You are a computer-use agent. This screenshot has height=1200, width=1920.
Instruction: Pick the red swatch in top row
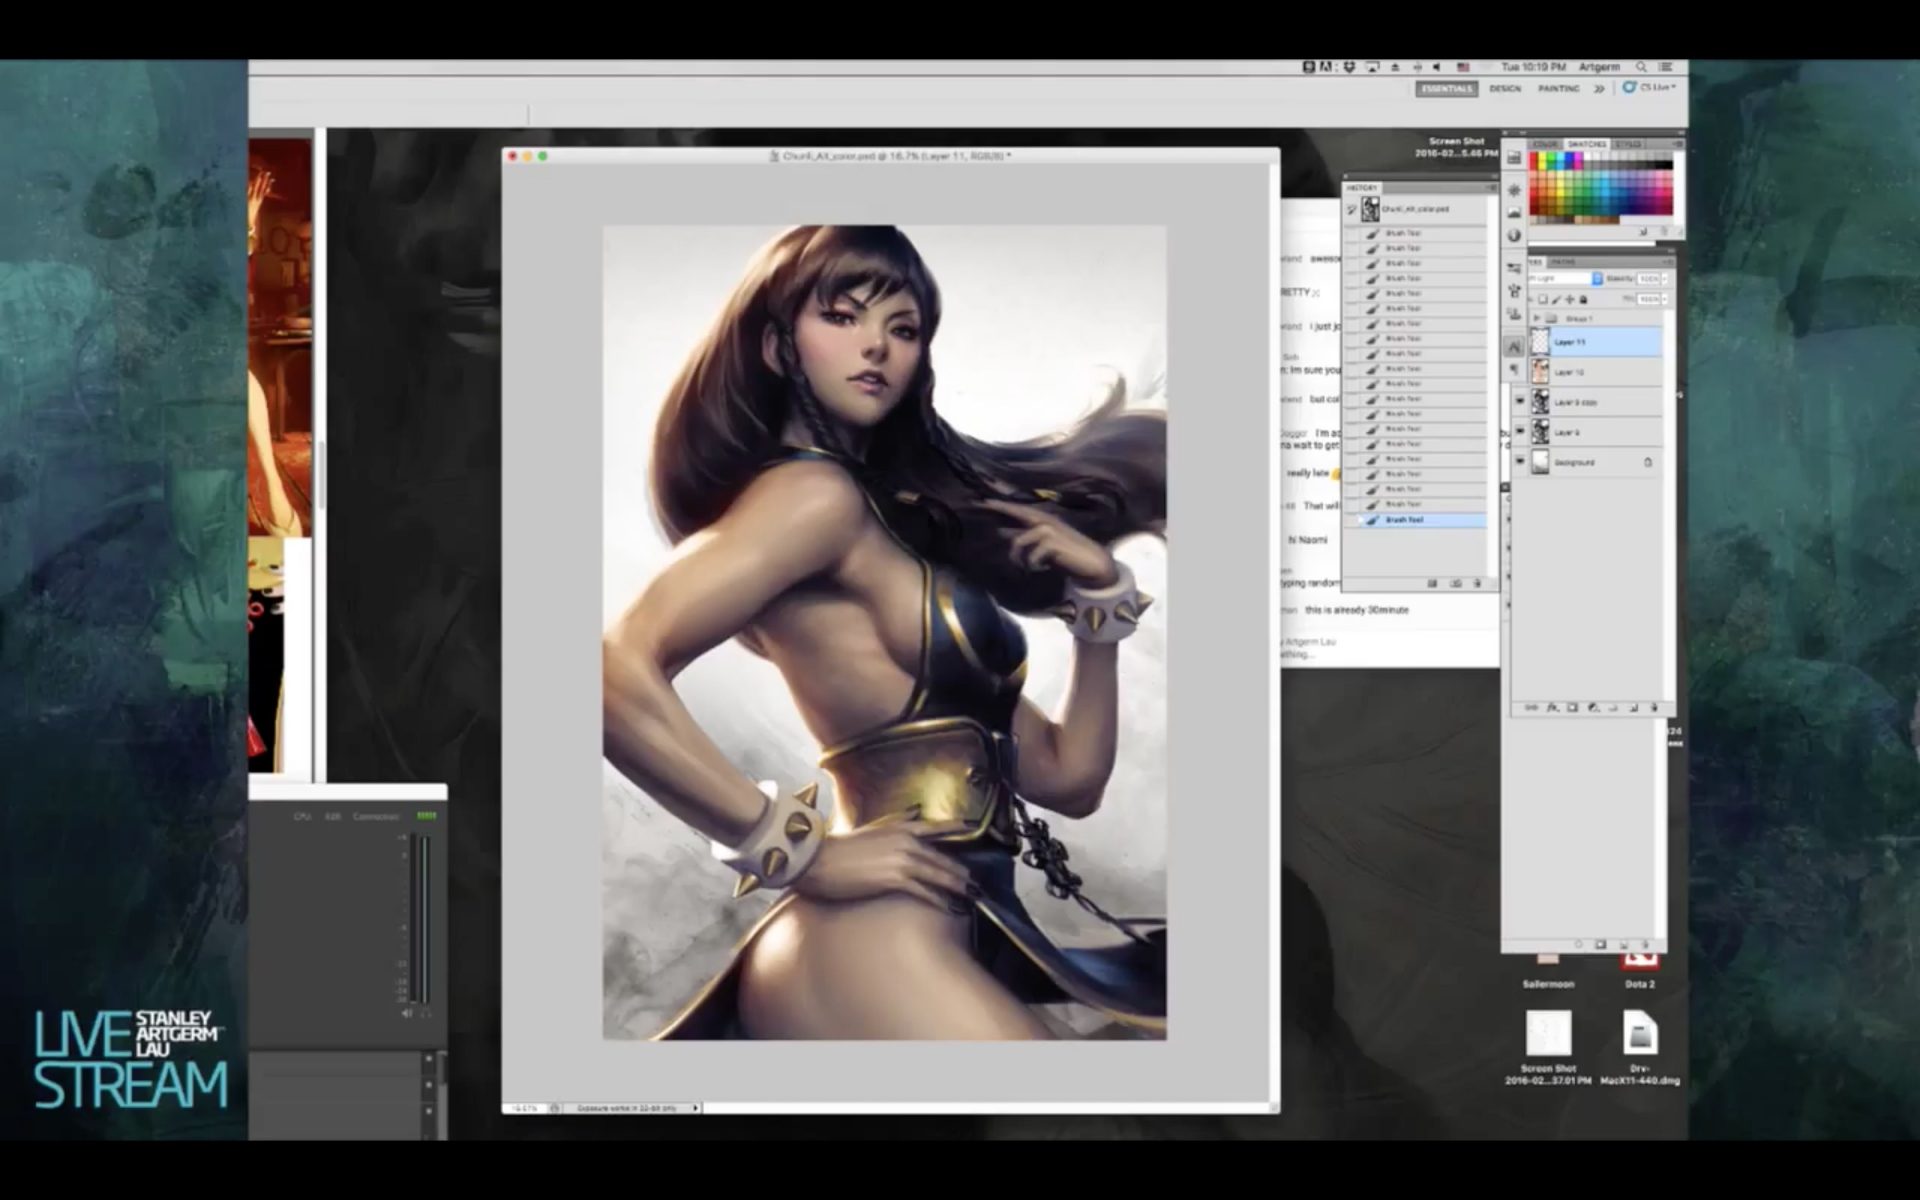(1534, 156)
